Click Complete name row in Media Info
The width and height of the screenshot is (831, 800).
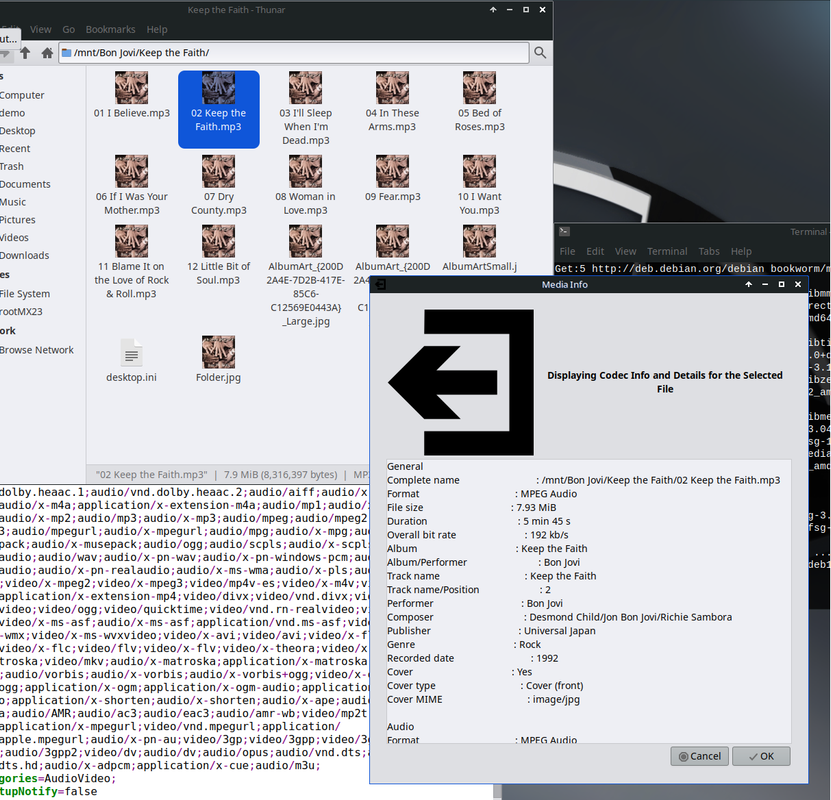click(584, 480)
